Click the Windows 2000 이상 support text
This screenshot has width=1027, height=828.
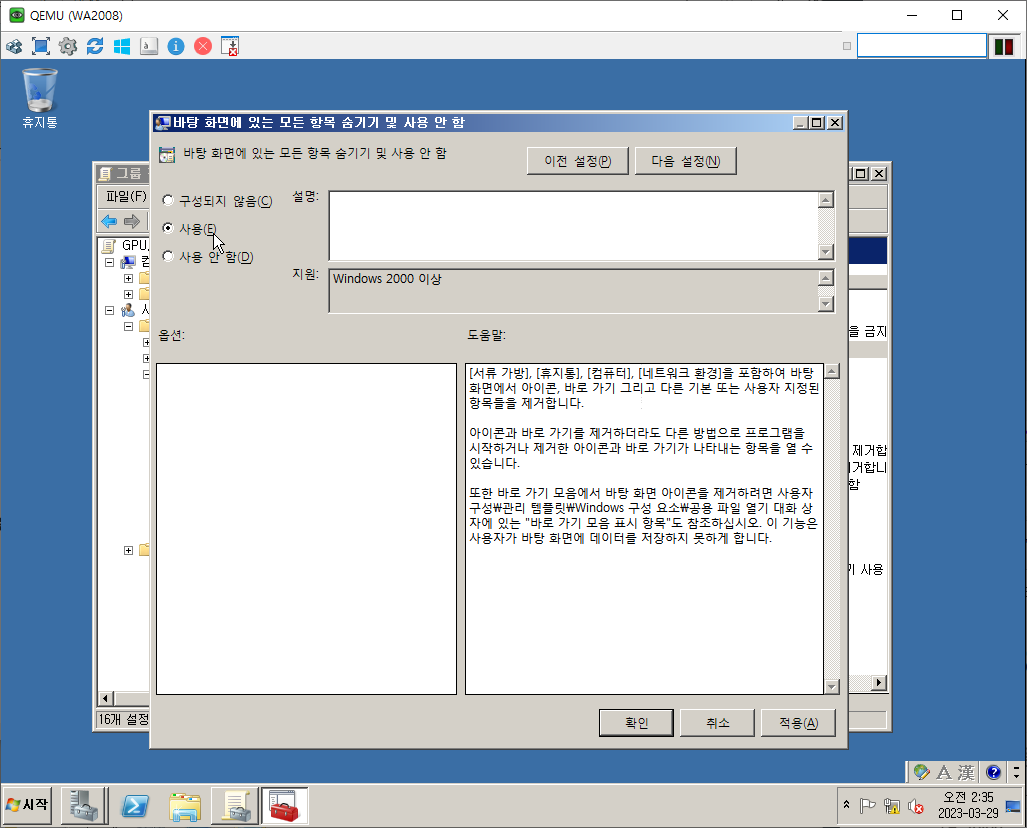pos(387,278)
